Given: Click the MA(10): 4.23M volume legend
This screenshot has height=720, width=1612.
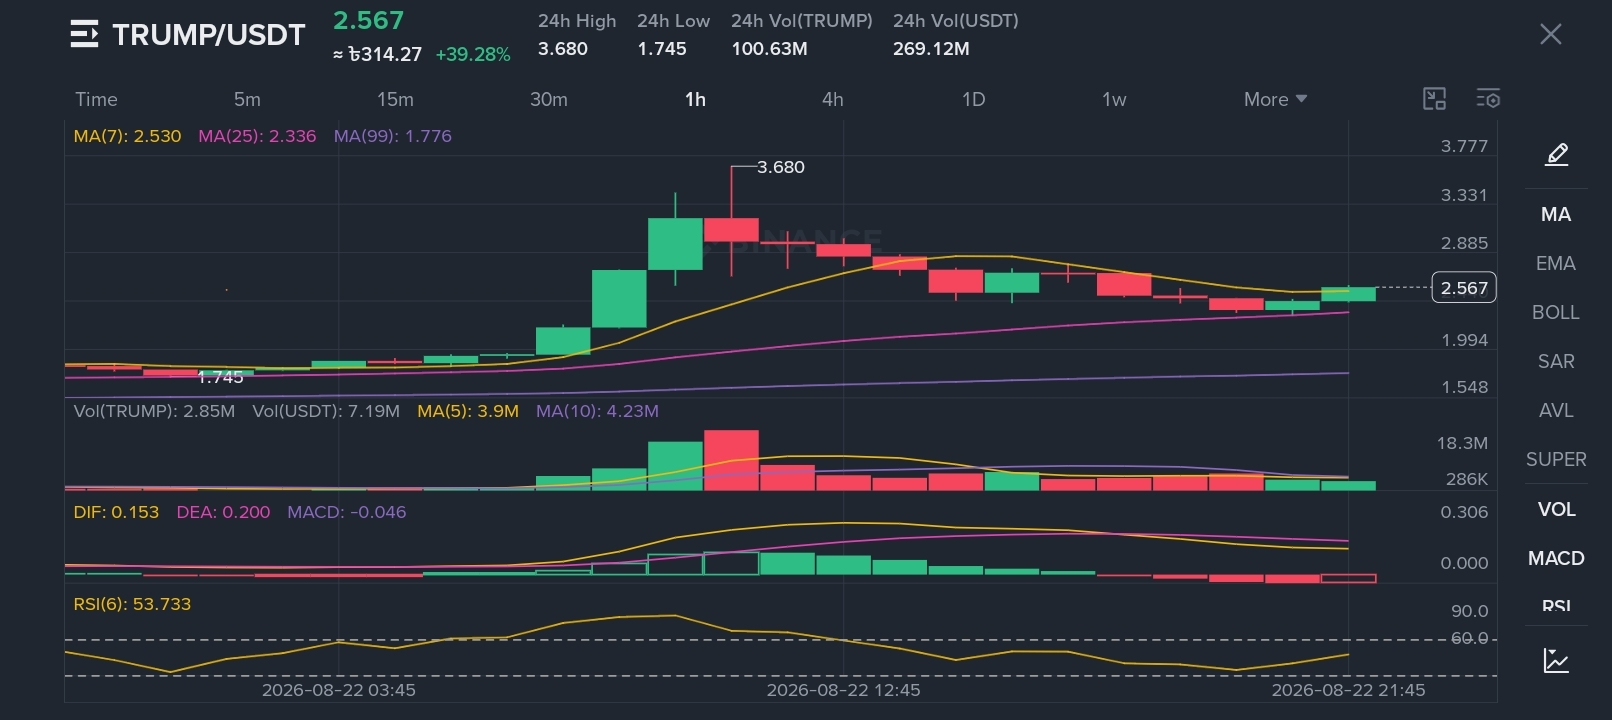Looking at the screenshot, I should click(597, 411).
